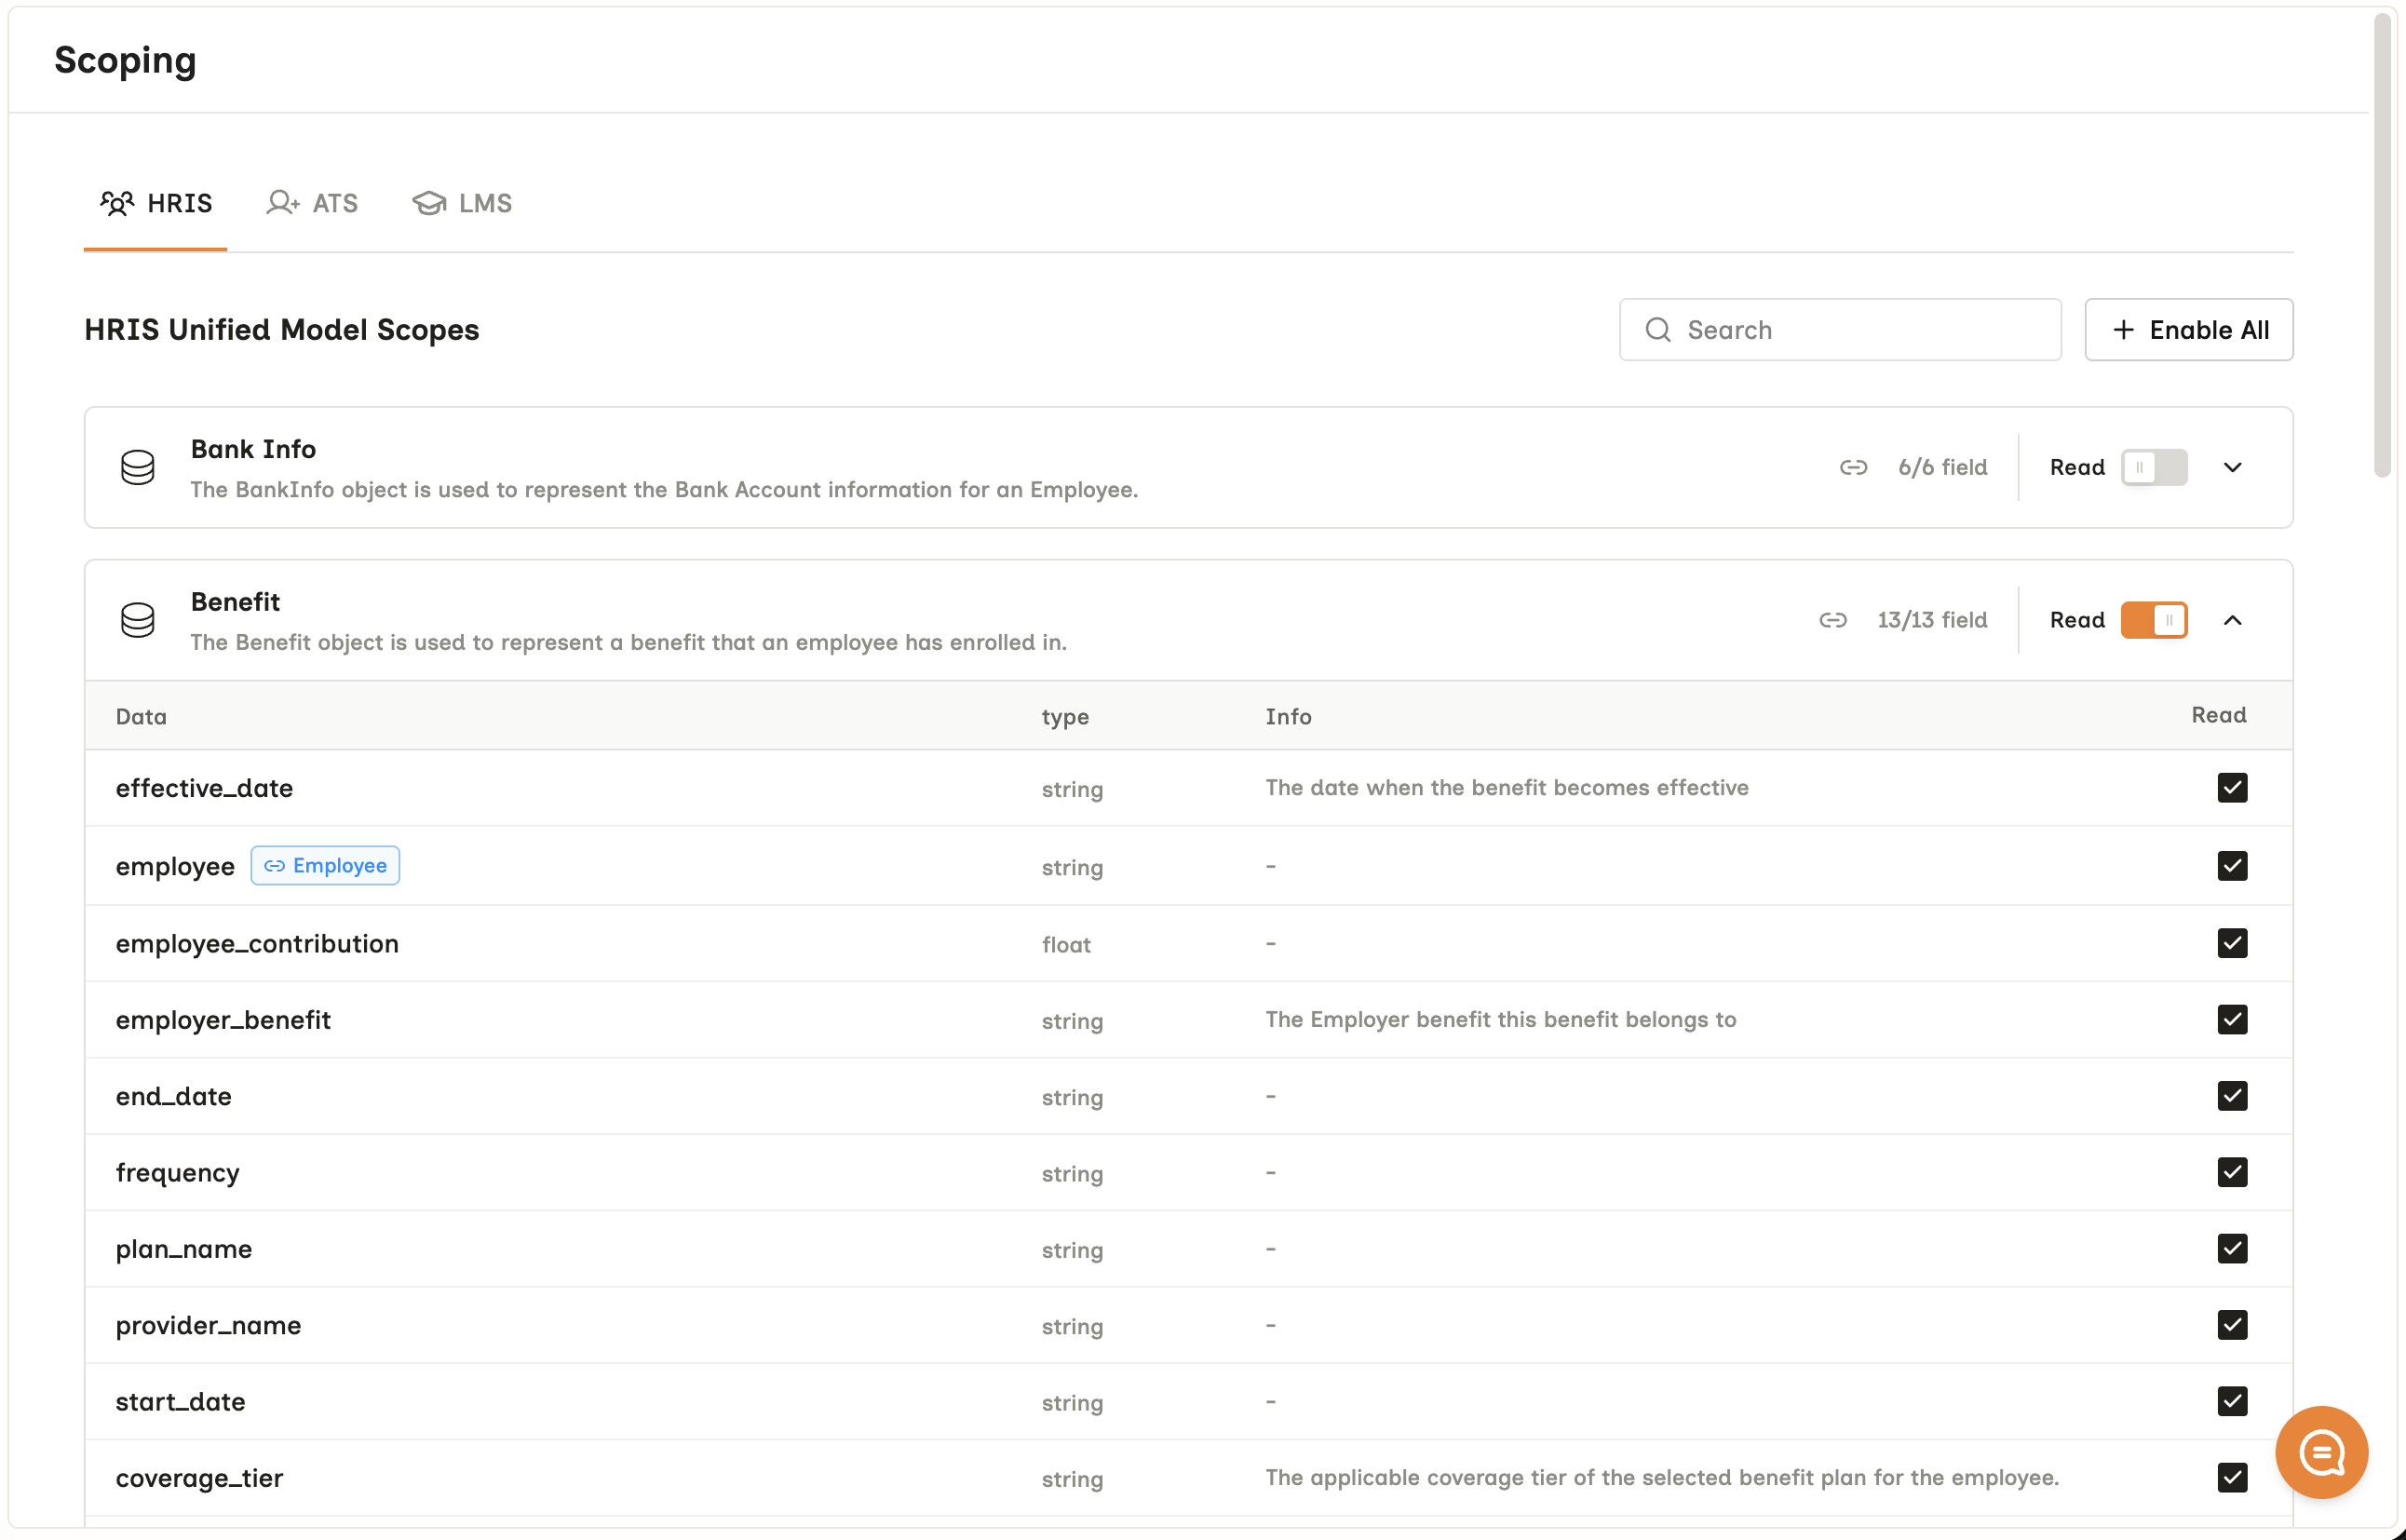Open the chat support bubble icon

point(2321,1452)
